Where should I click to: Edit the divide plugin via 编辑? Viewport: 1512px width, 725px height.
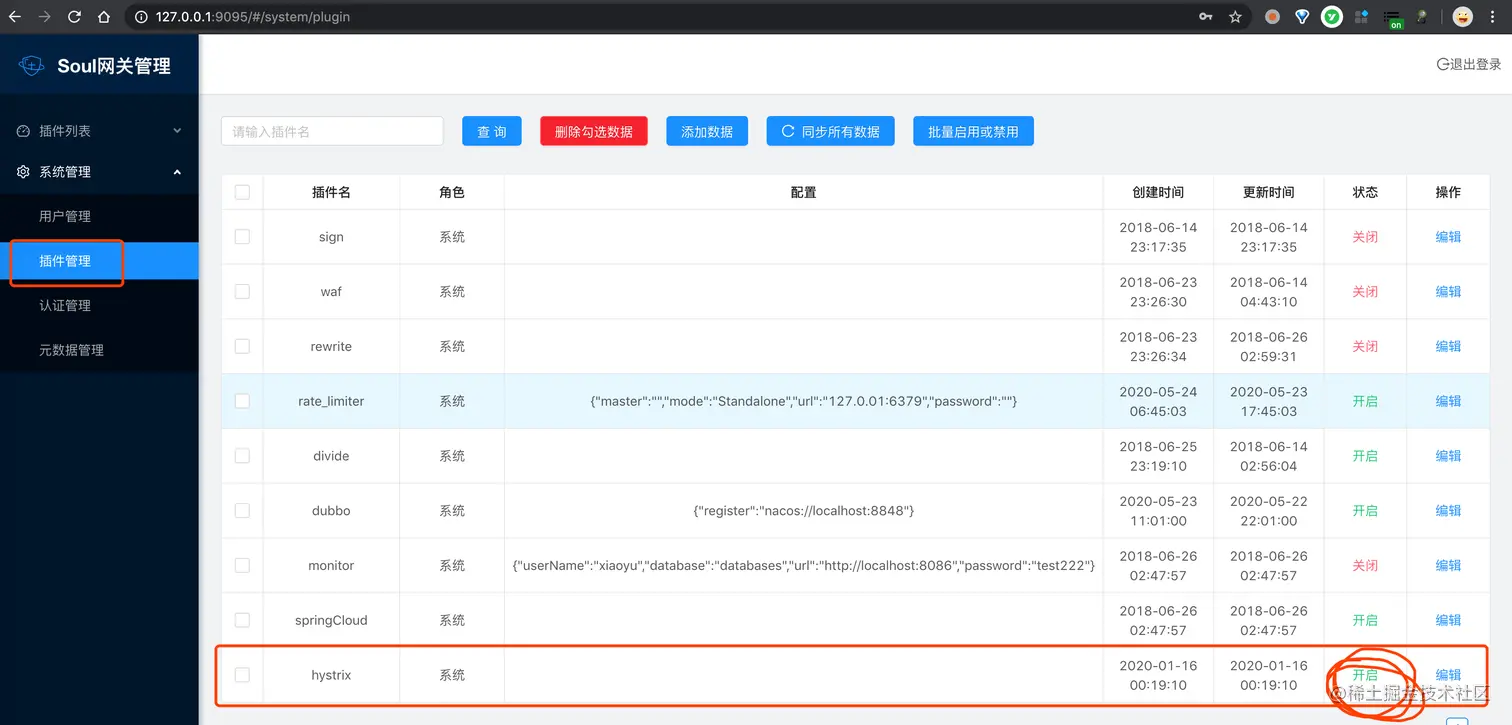(x=1448, y=456)
